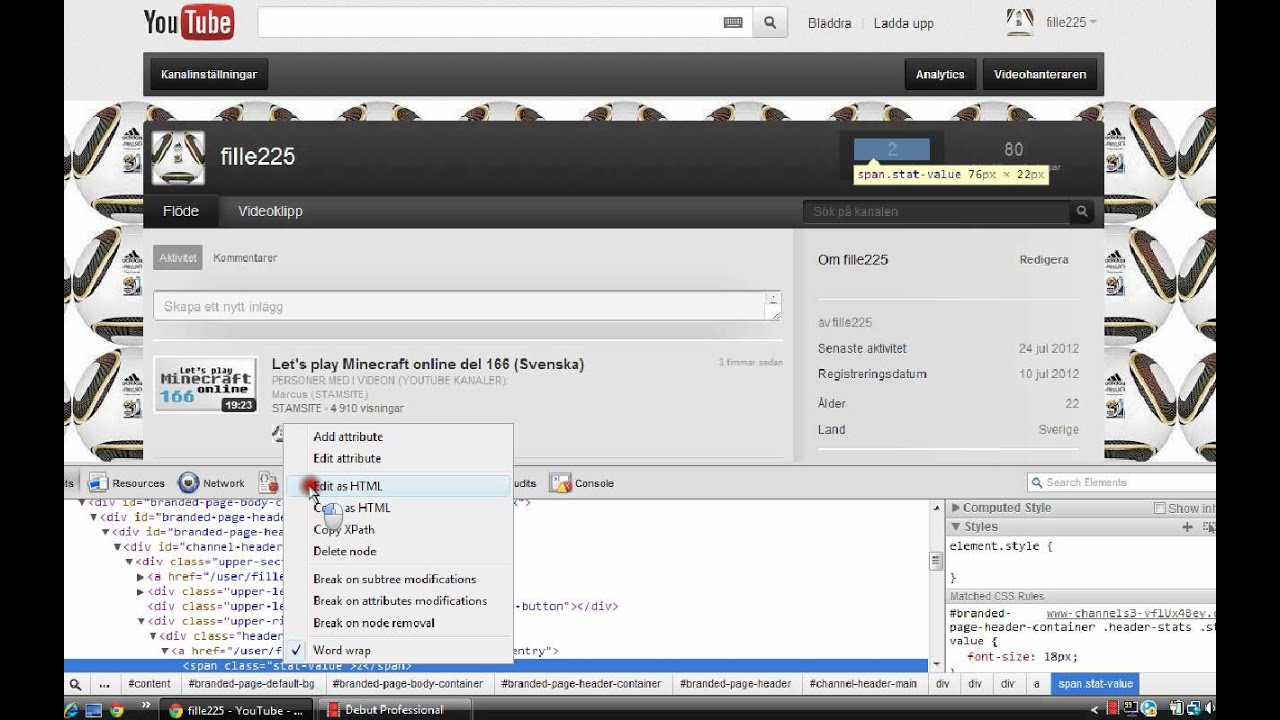Open the on-screen keyboard icon in search box
Viewport: 1280px width, 720px height.
733,22
